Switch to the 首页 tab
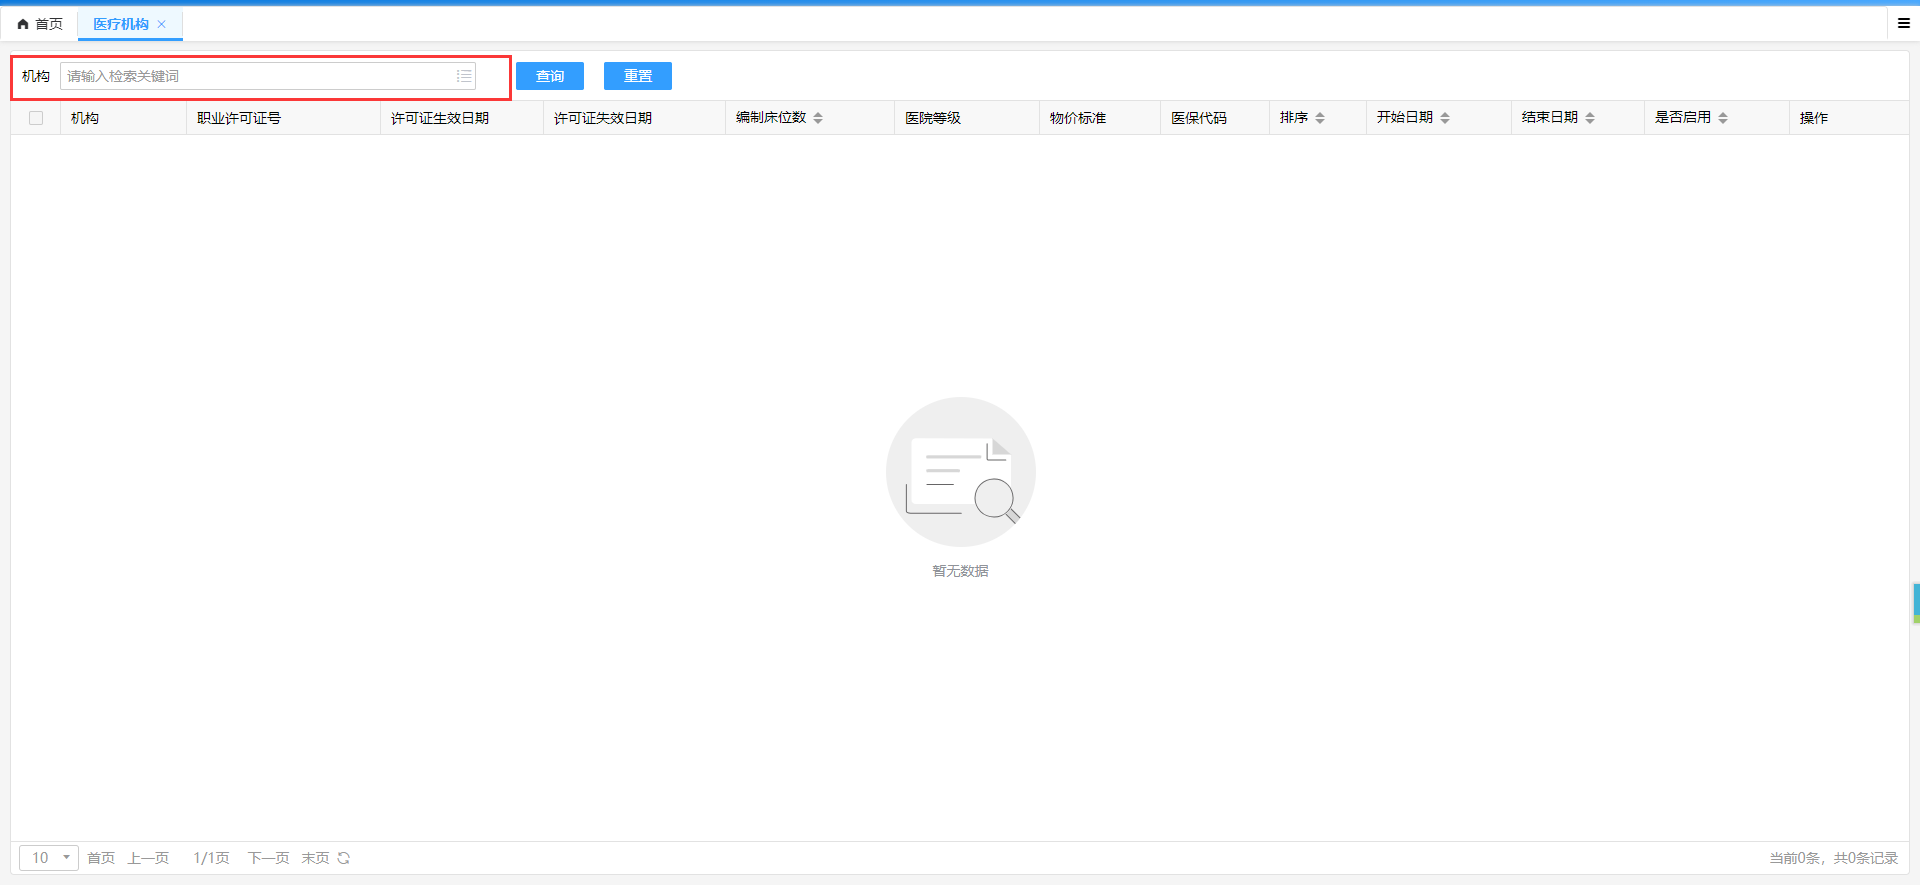Viewport: 1920px width, 885px height. [x=40, y=24]
